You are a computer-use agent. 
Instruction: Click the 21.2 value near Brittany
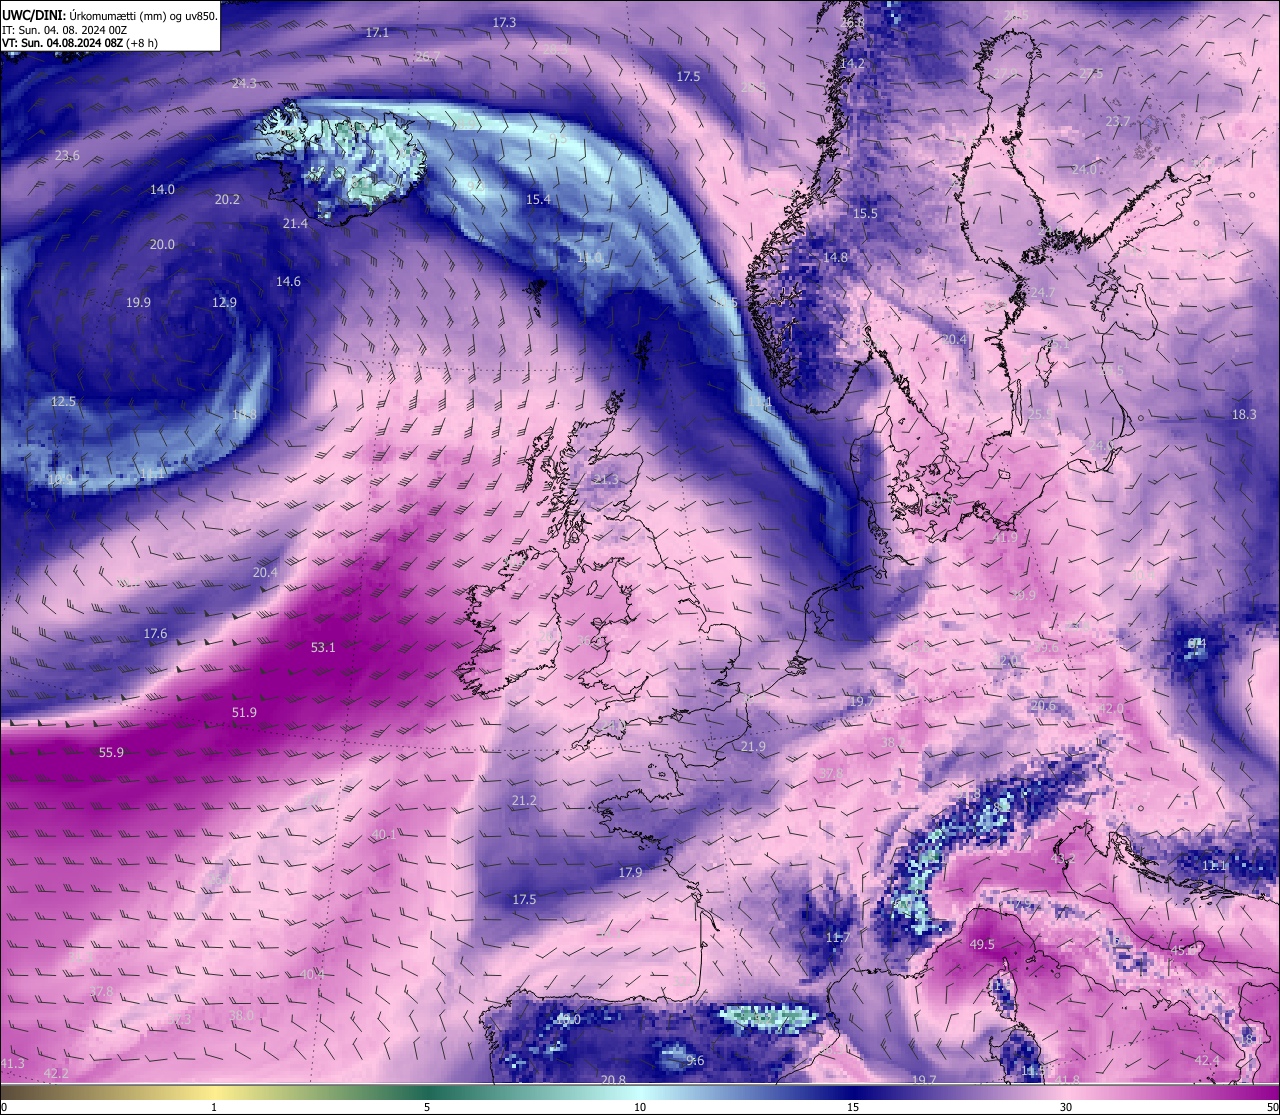[x=524, y=800]
